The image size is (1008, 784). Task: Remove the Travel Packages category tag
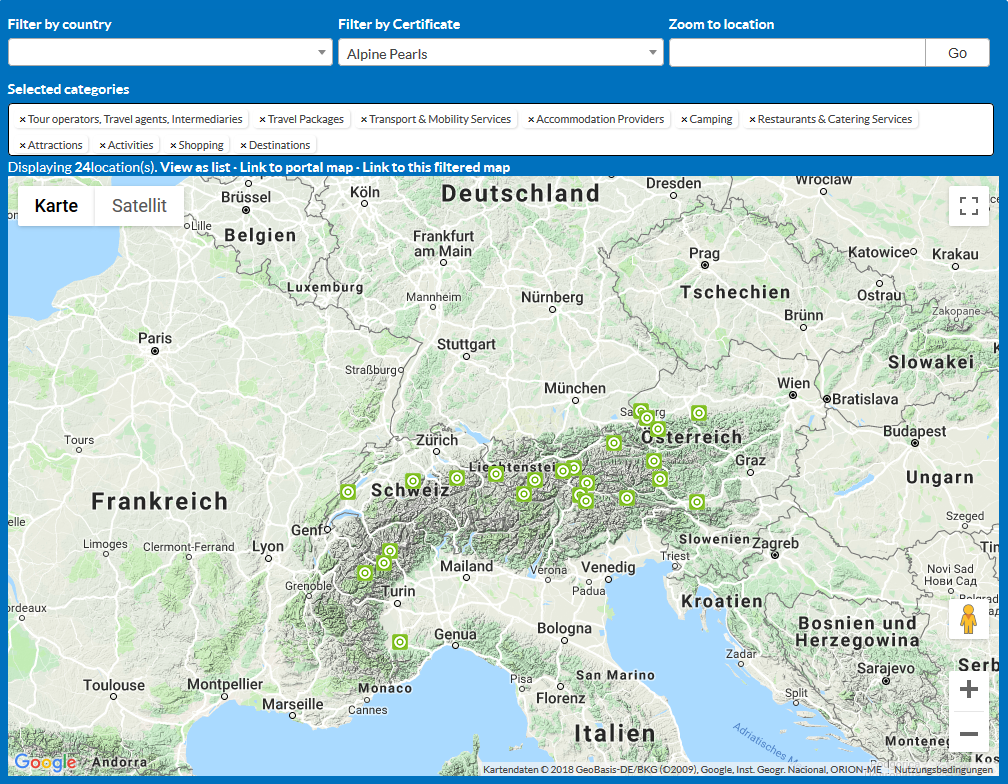(x=262, y=120)
